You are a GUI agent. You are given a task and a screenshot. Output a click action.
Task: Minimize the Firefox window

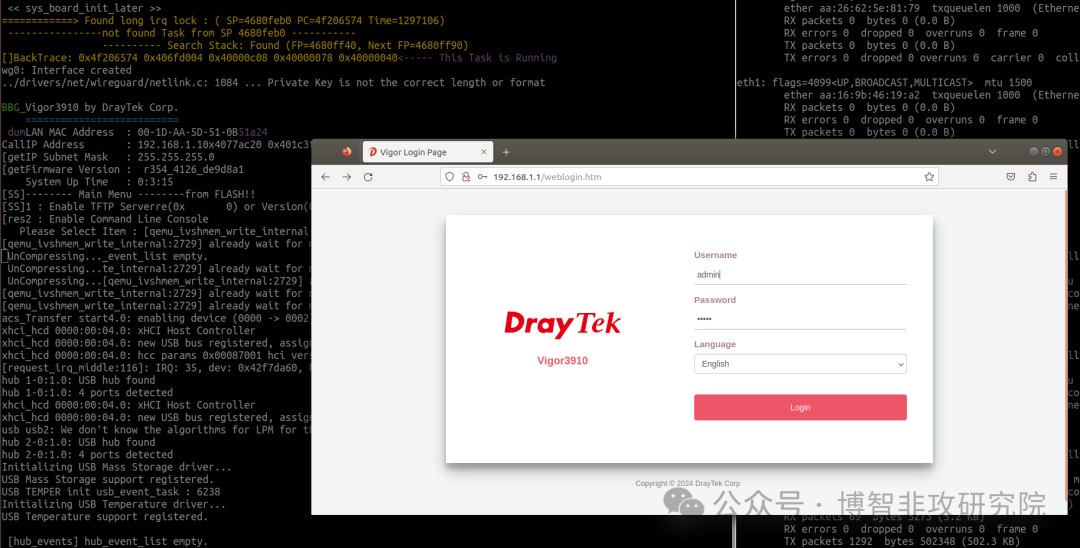1033,151
